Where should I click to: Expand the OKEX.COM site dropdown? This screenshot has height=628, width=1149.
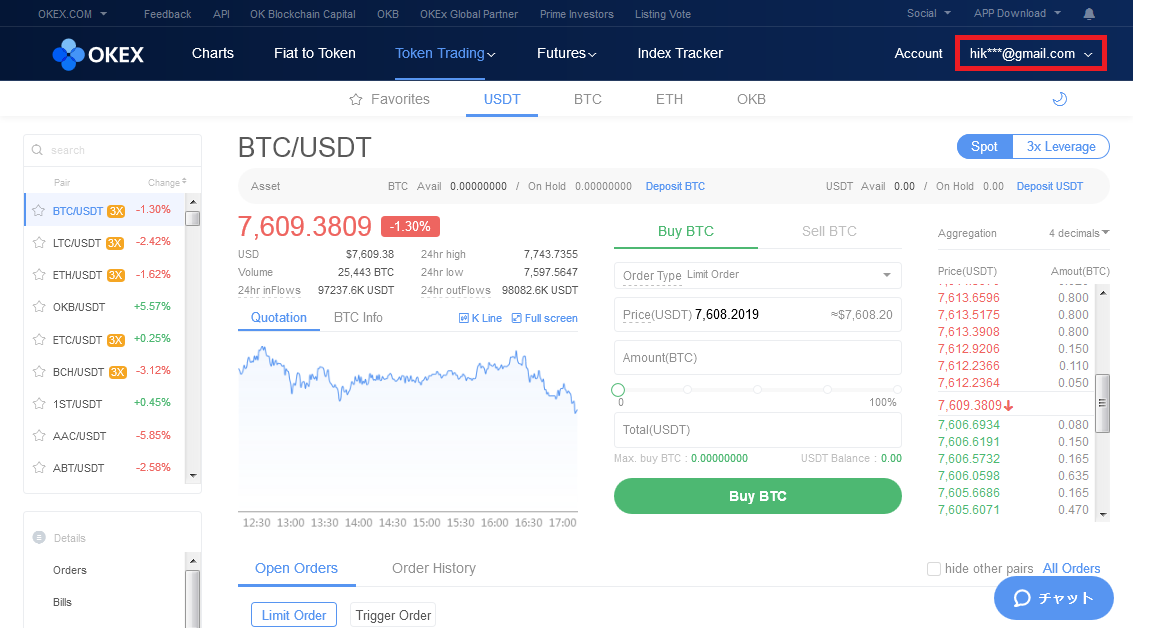[73, 14]
